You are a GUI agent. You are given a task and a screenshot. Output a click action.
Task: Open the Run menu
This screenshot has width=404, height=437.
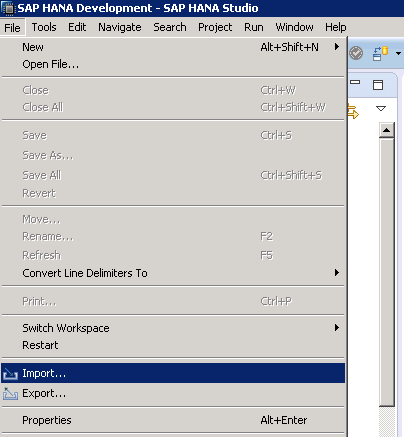(254, 27)
